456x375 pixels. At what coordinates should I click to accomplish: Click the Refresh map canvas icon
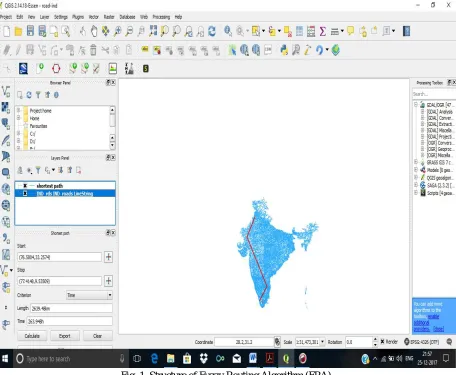212,31
